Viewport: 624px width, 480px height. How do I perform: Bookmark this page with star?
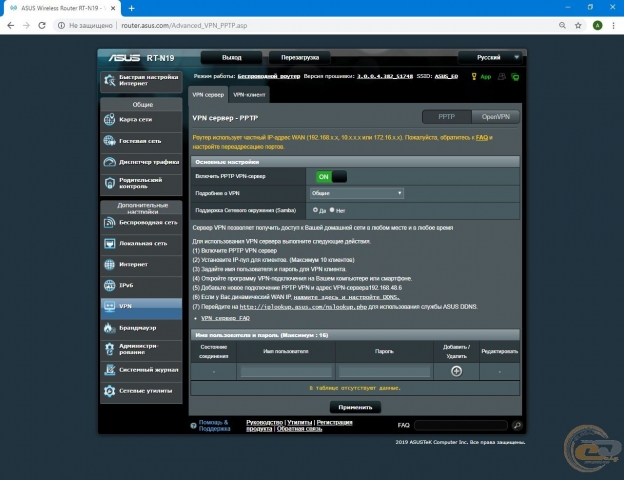[578, 25]
